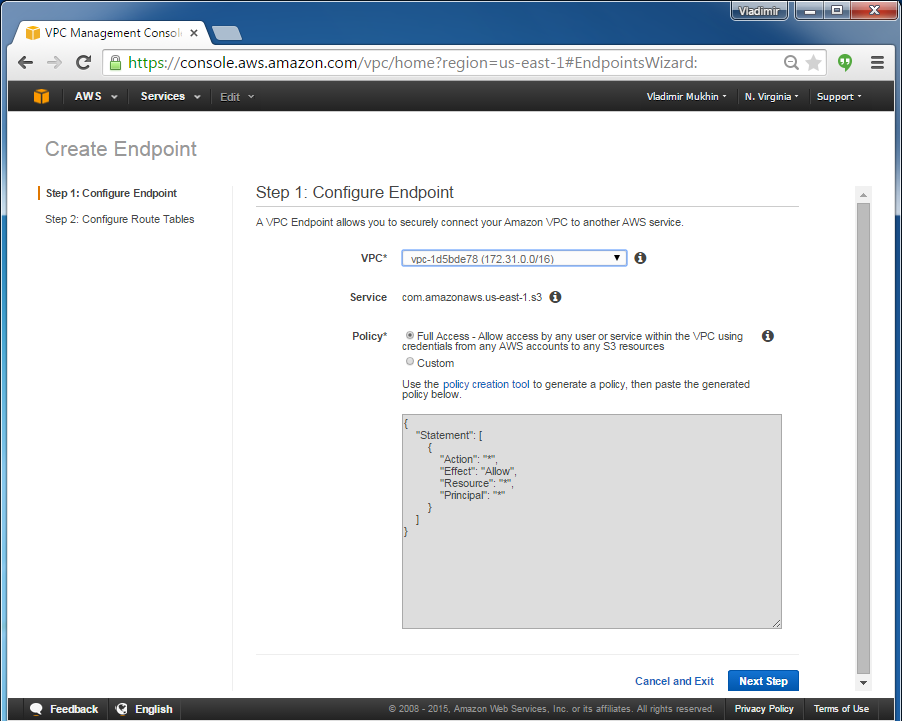
Task: Click the AWS orange cube home icon
Action: coord(41,97)
